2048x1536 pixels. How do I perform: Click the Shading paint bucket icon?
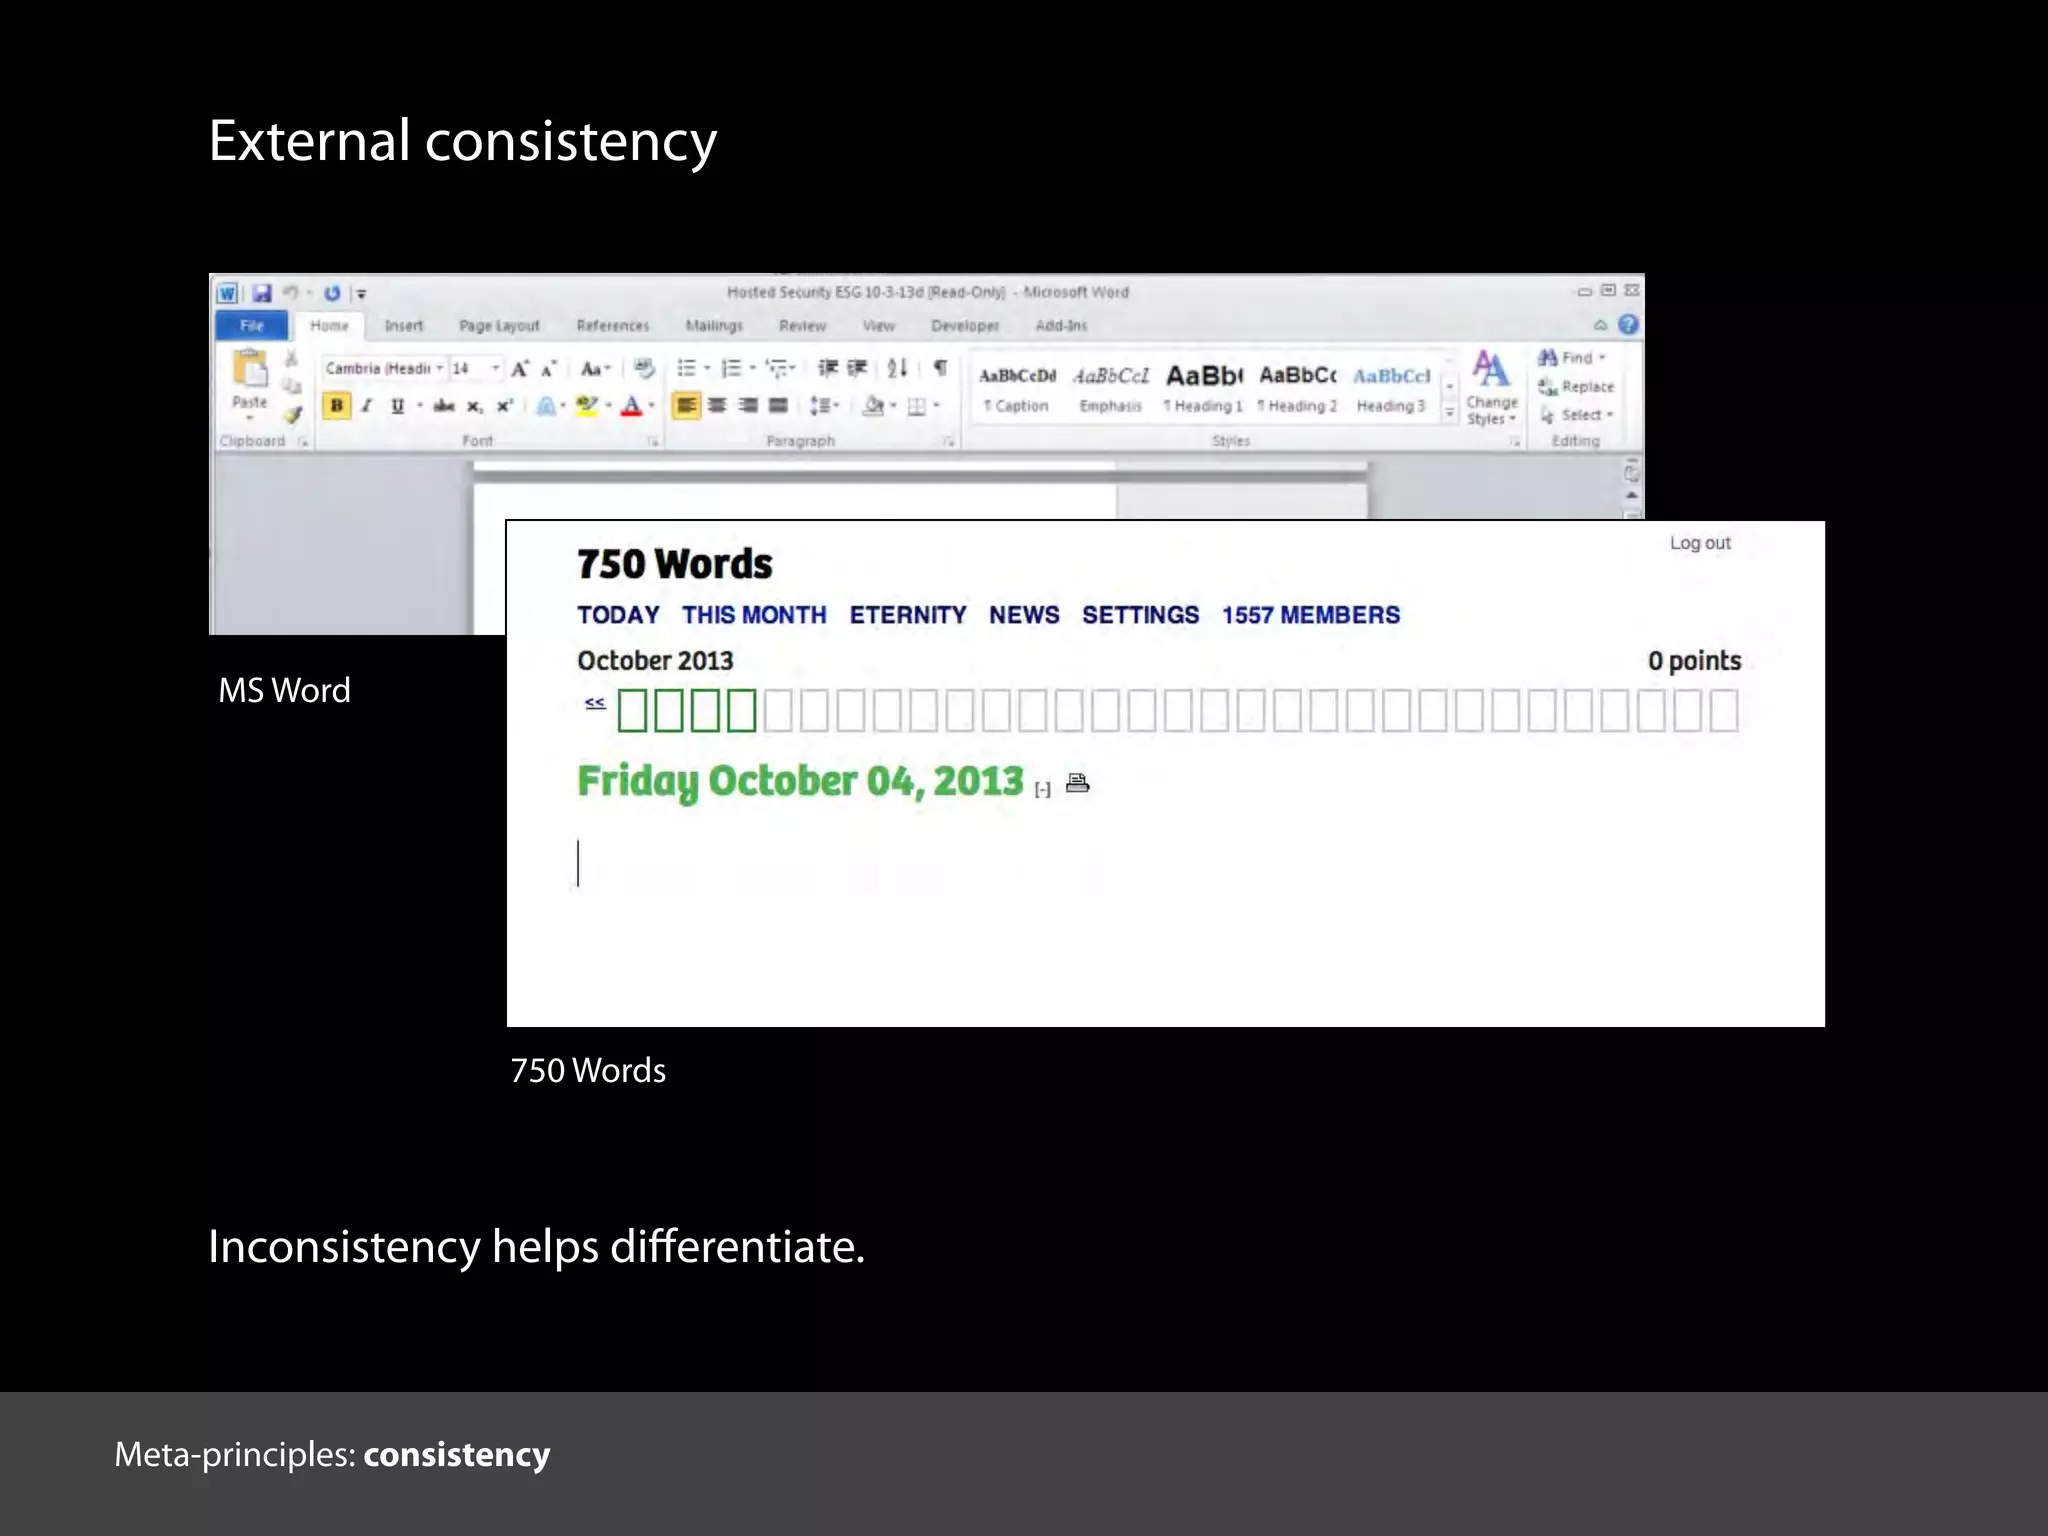click(x=873, y=405)
